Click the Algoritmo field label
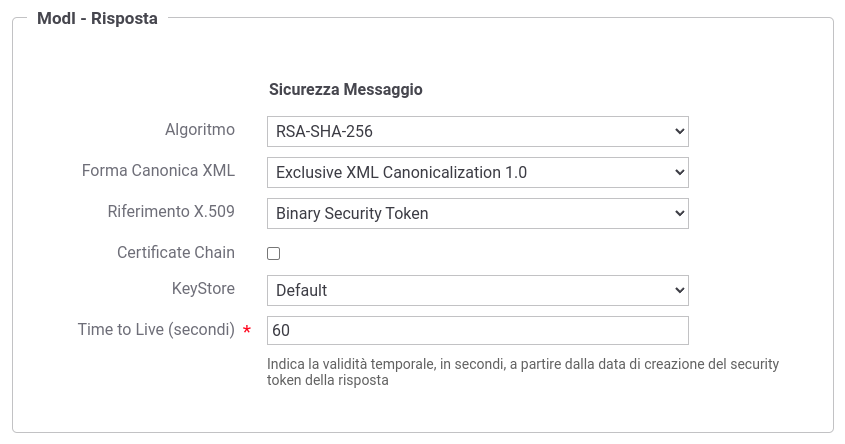Image resolution: width=845 pixels, height=444 pixels. 200,130
